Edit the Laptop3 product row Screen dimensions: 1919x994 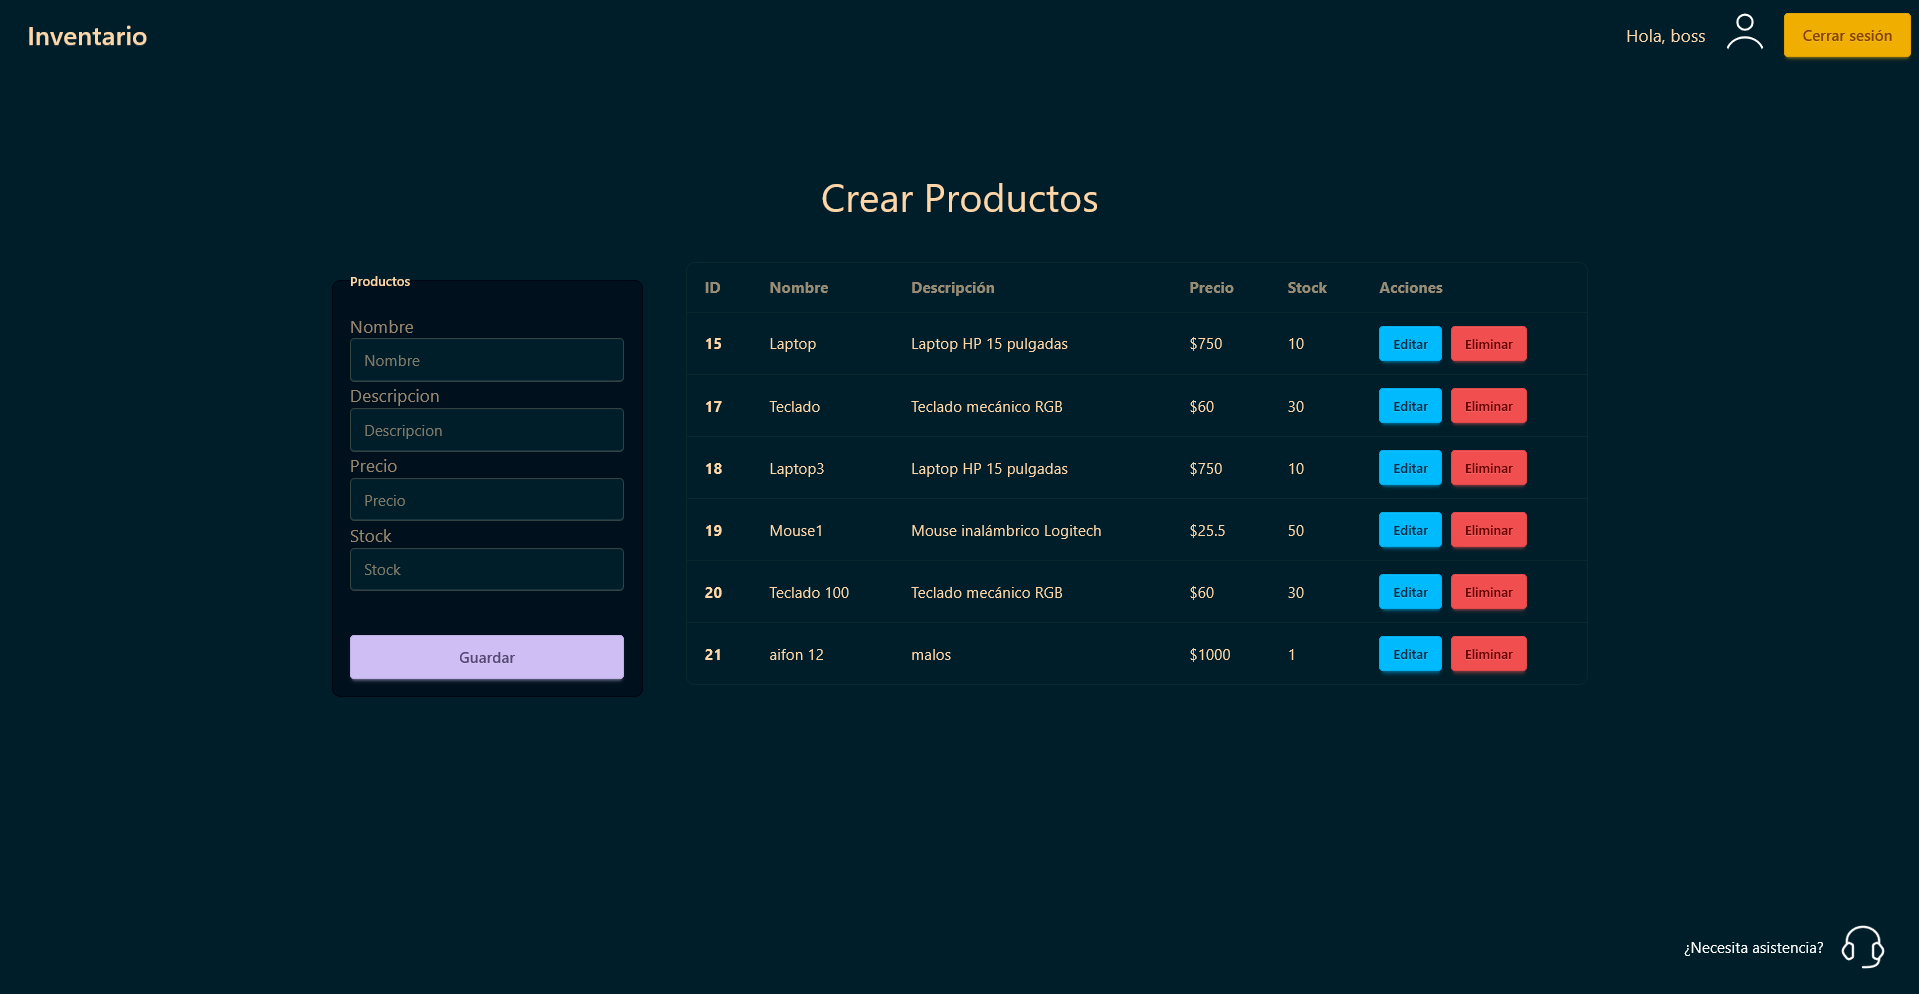coord(1409,468)
